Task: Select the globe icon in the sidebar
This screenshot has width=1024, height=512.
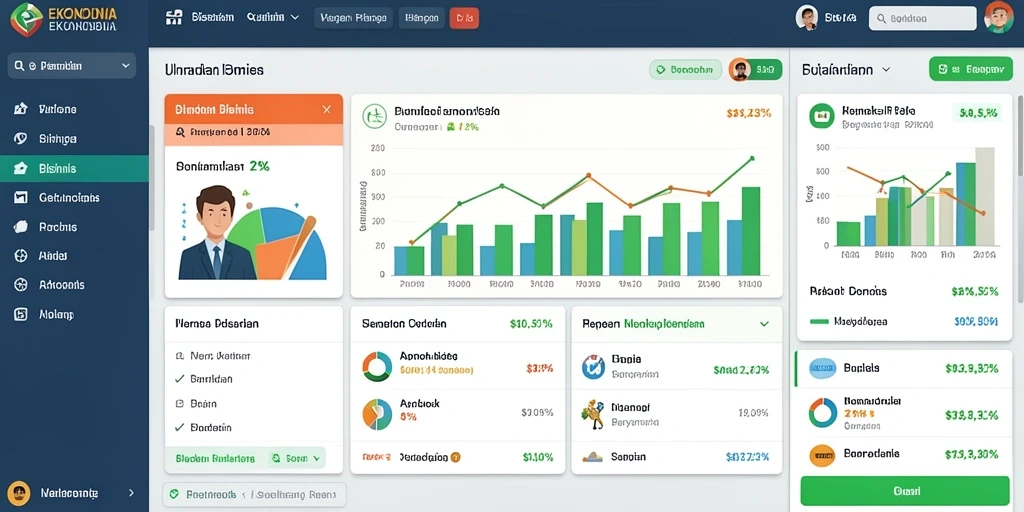Action: (21, 255)
